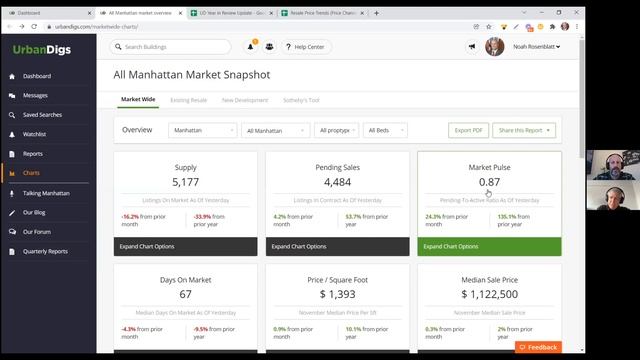Open the All Manhattan area dropdown

pyautogui.click(x=276, y=131)
